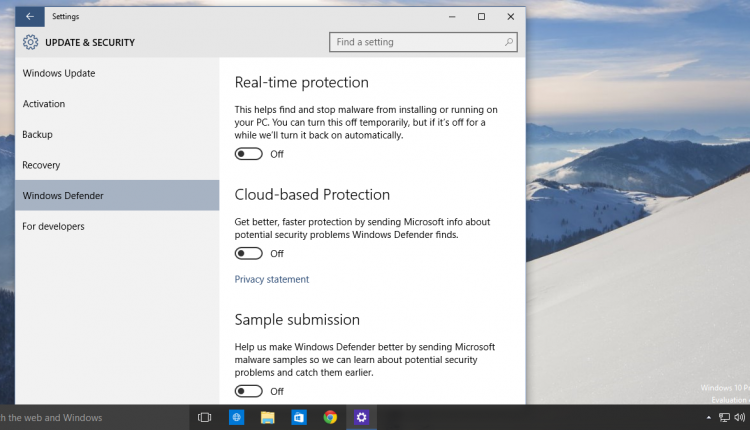The height and width of the screenshot is (430, 750).
Task: Open Recovery options
Action: pyautogui.click(x=117, y=165)
